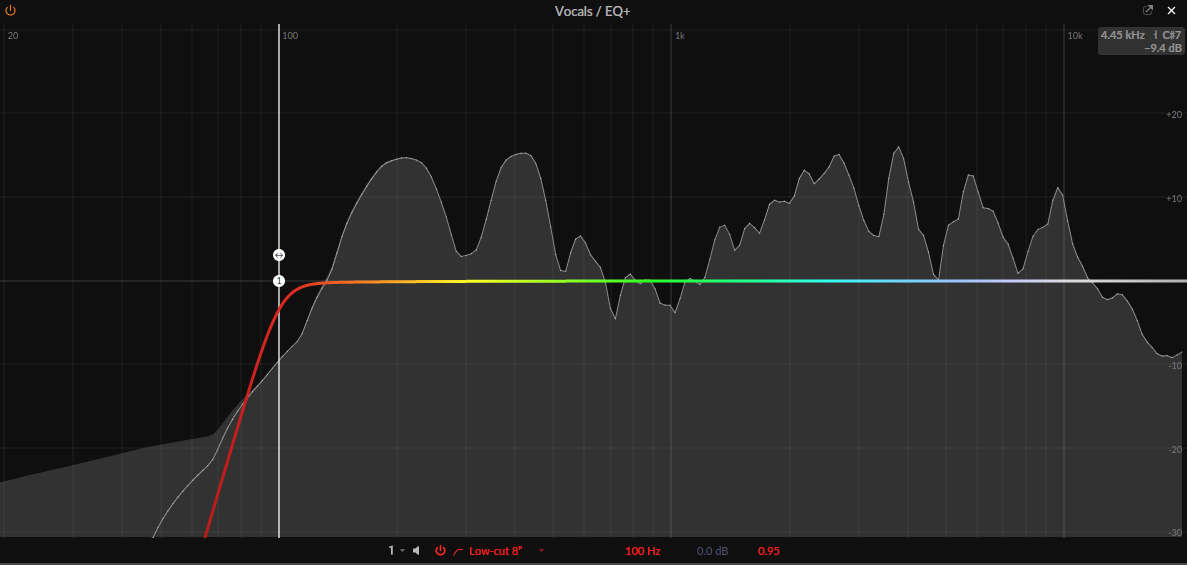Click the +10 gain scale label
Image resolution: width=1187 pixels, height=565 pixels.
coord(1174,198)
